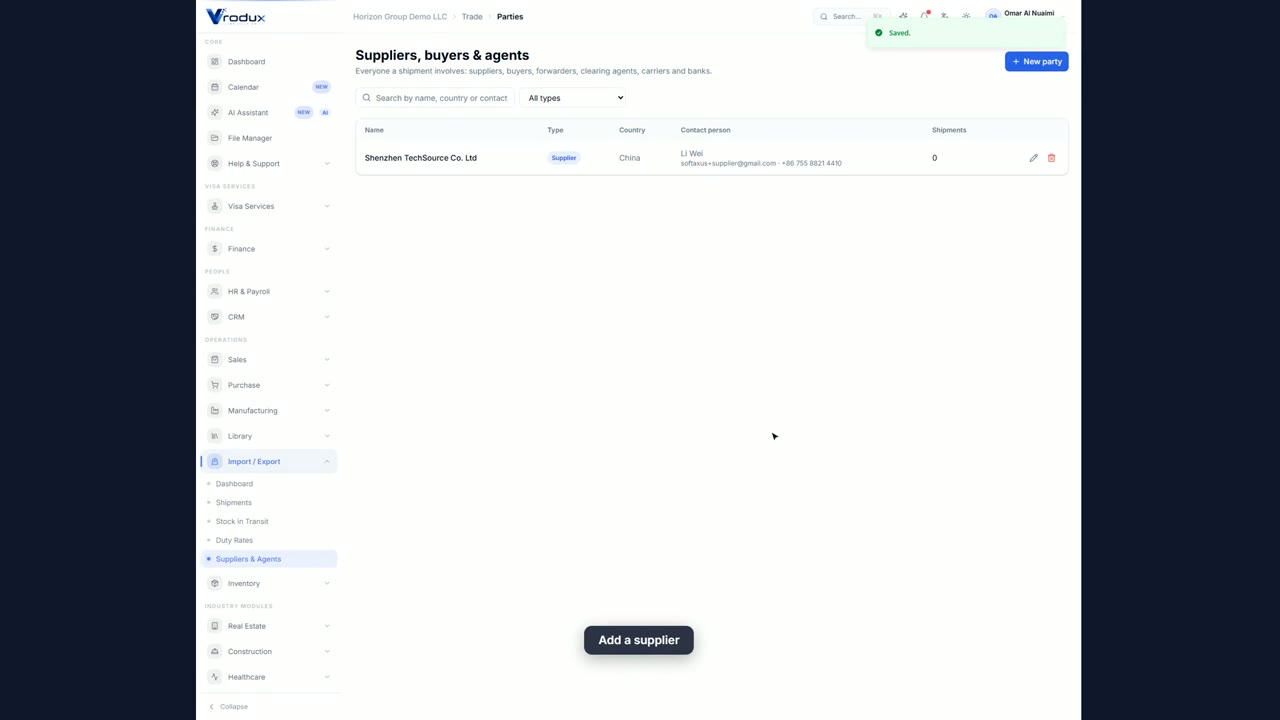Screen dimensions: 1280x720
Task: Open the notifications bell icon
Action: [x=925, y=16]
